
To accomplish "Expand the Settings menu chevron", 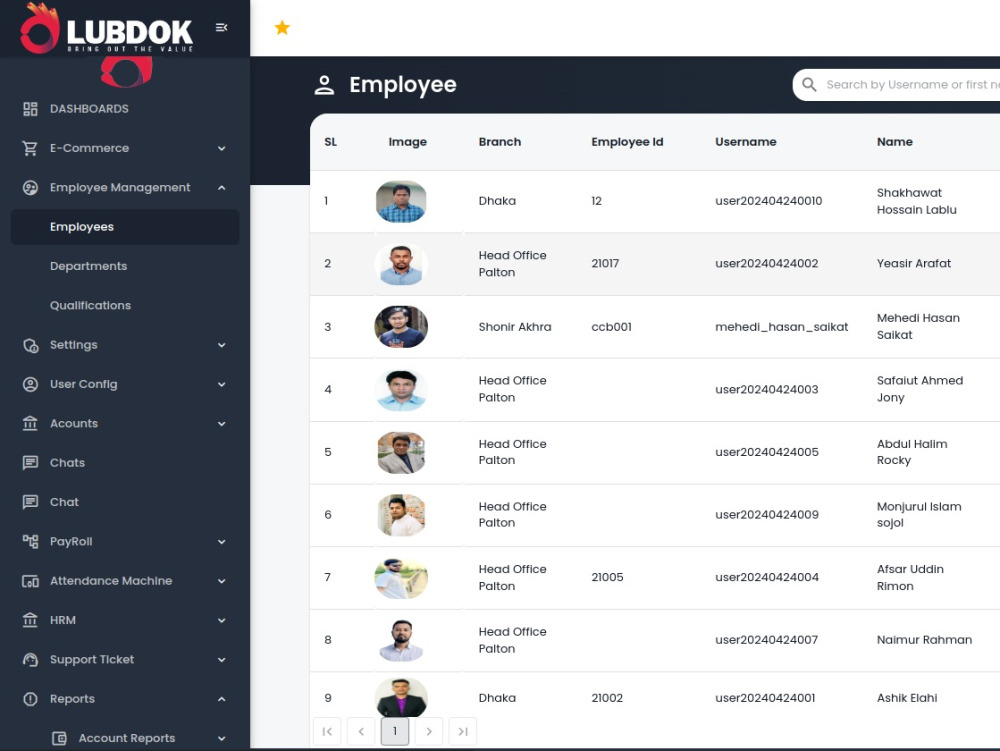I will coord(221,345).
